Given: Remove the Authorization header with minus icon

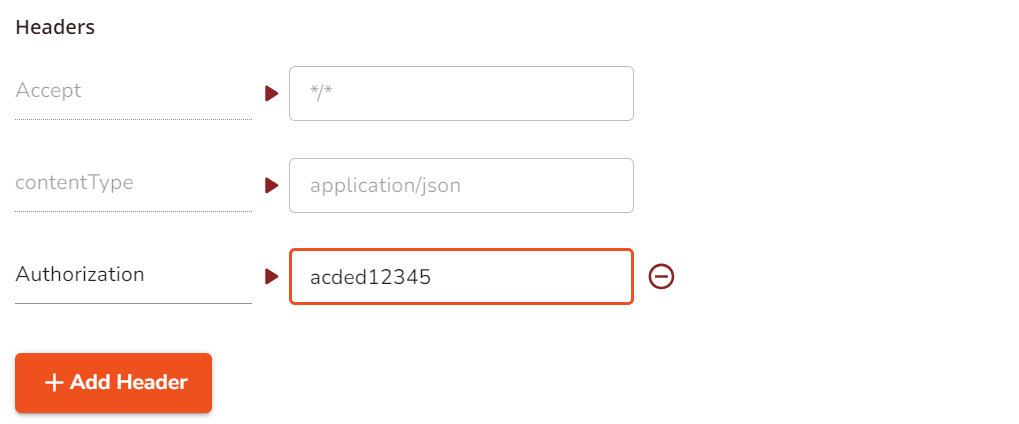Looking at the screenshot, I should click(661, 276).
